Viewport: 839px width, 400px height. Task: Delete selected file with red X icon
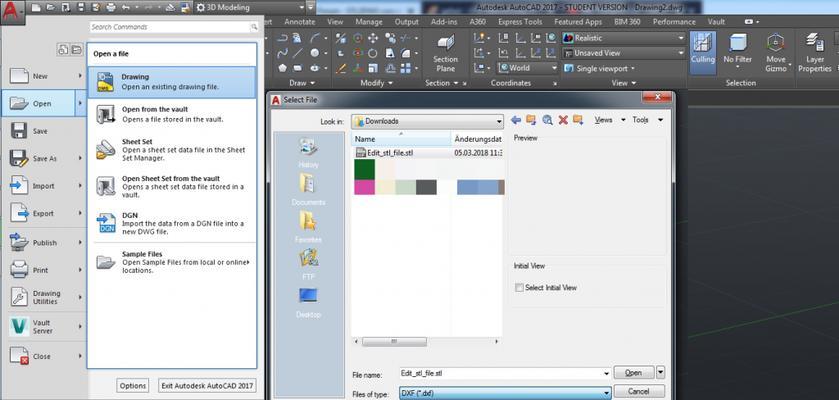(563, 120)
